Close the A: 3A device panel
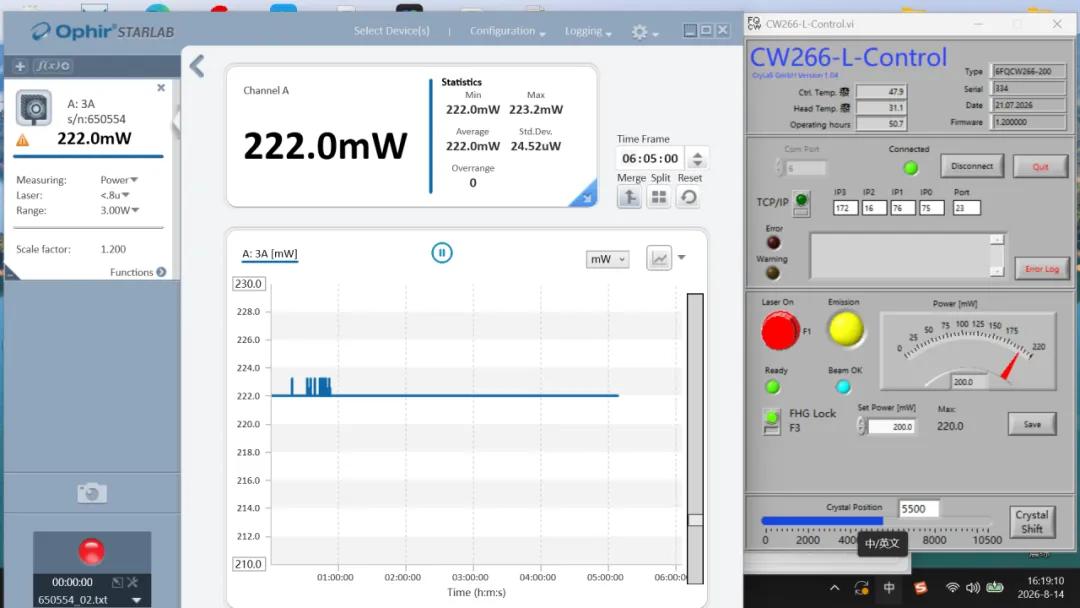 pos(160,87)
